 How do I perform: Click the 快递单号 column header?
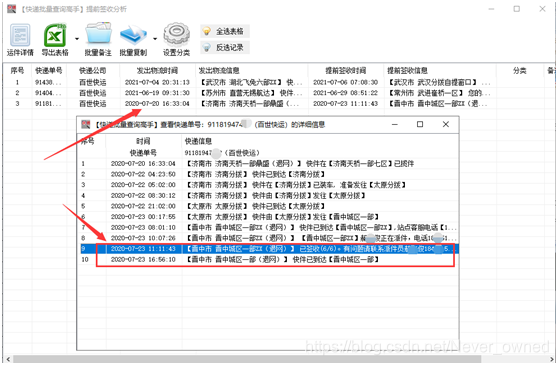tap(49, 70)
